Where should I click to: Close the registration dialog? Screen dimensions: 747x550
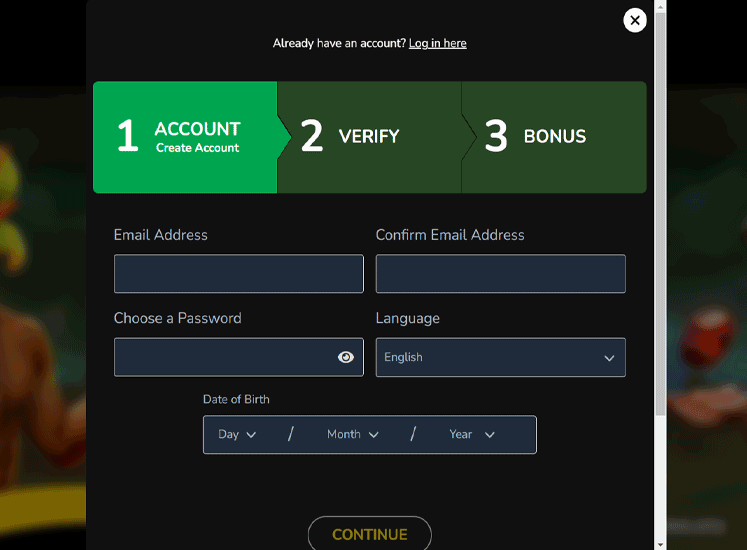(x=634, y=20)
